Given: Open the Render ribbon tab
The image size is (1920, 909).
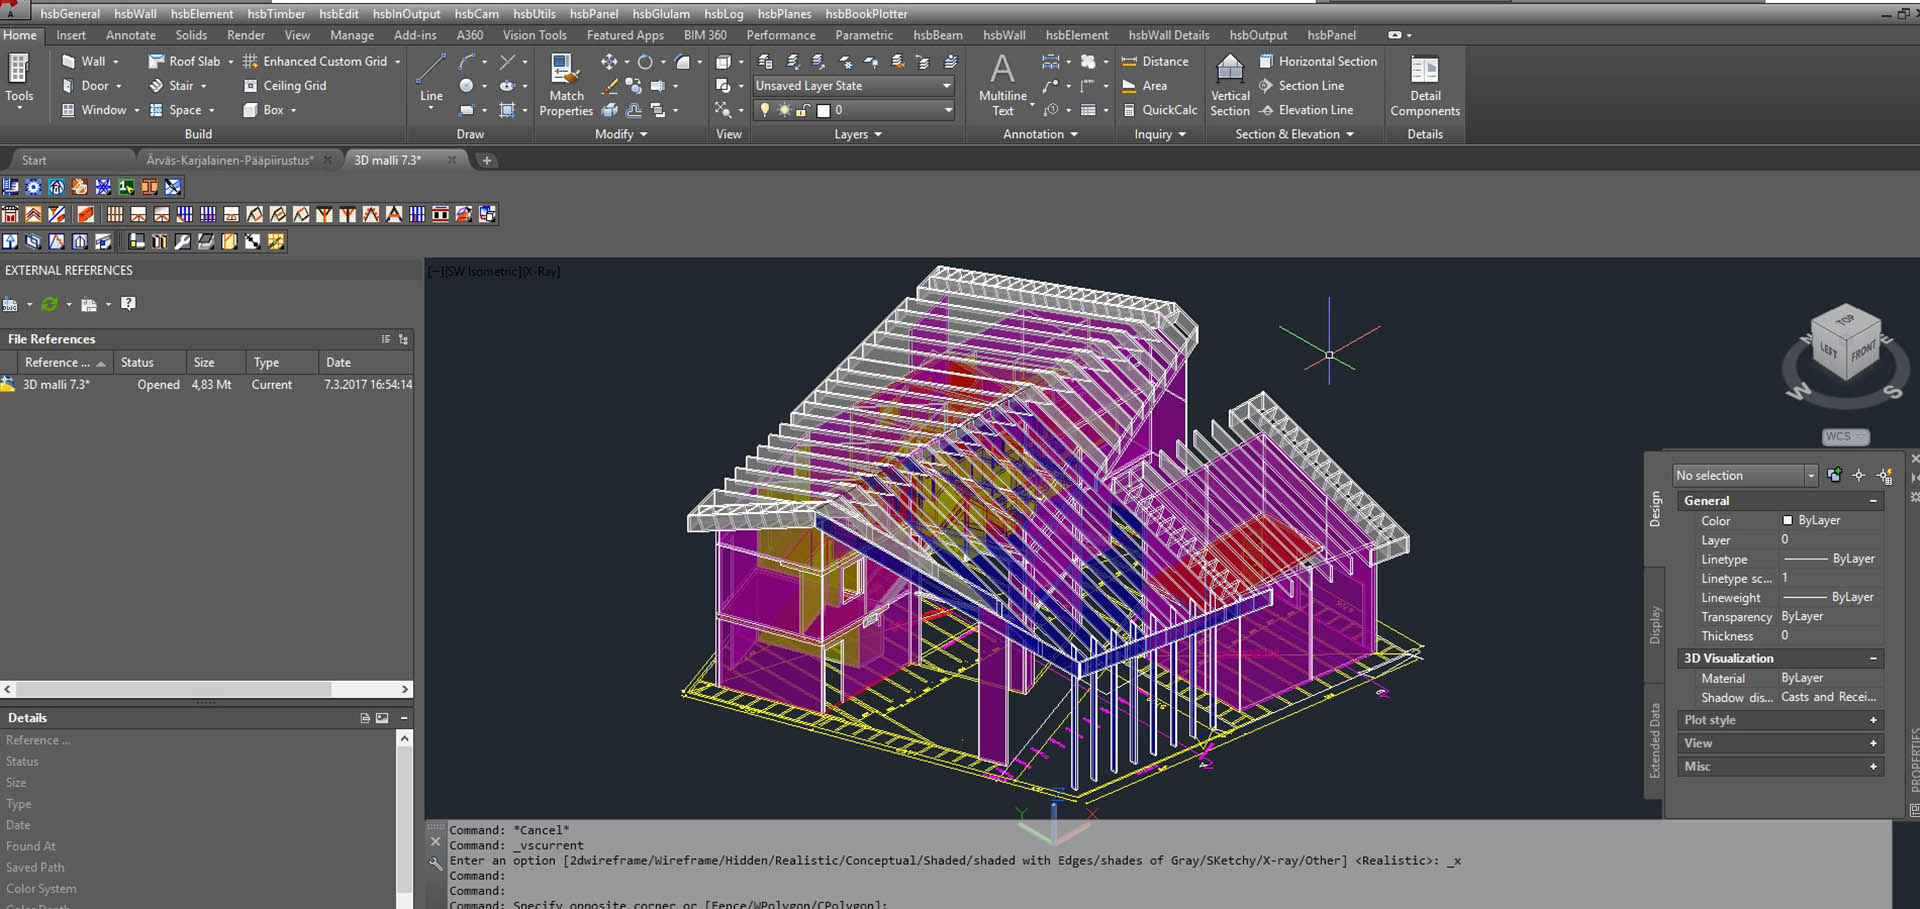Looking at the screenshot, I should 246,35.
